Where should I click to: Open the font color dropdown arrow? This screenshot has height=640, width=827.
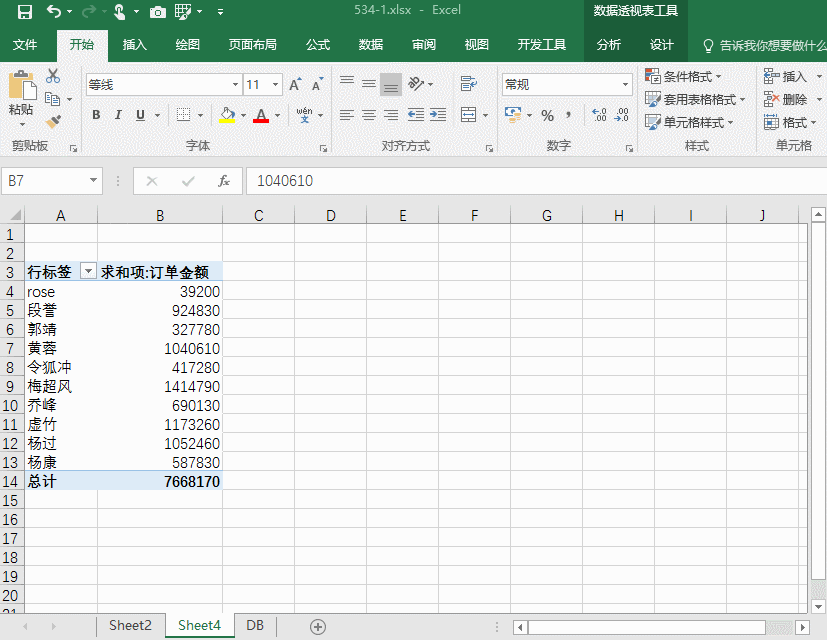pyautogui.click(x=277, y=115)
